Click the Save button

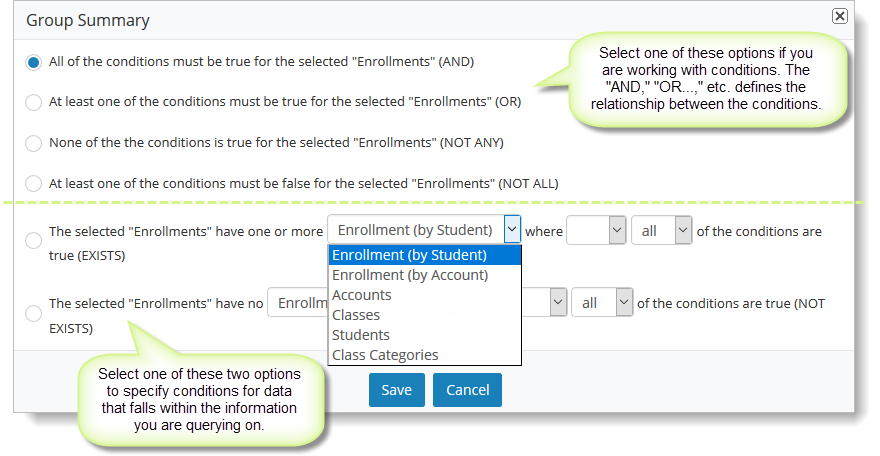[397, 390]
